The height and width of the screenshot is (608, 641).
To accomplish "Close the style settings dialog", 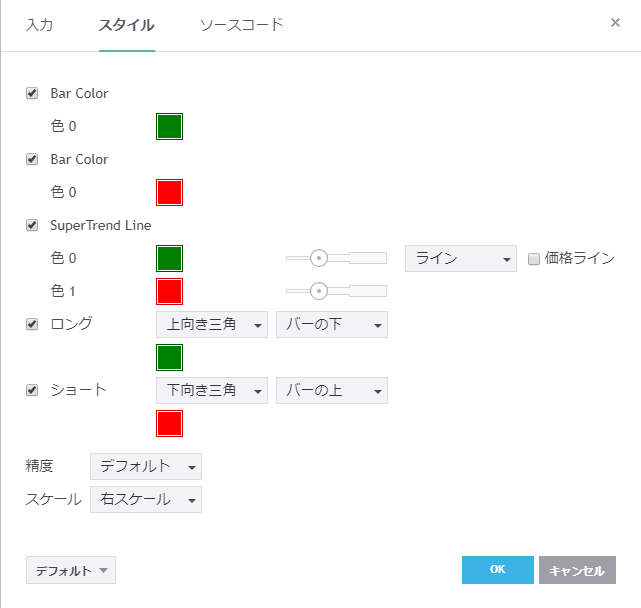I will click(x=615, y=23).
